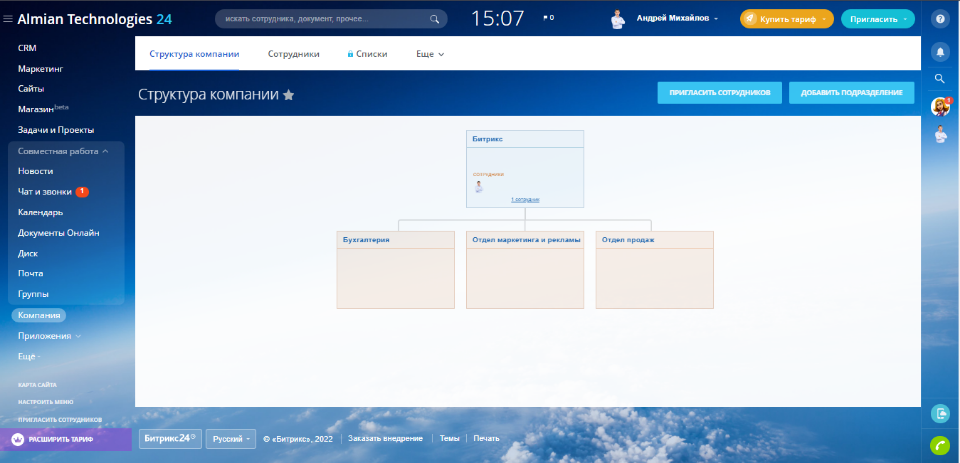This screenshot has height=463, width=960.
Task: Expand the Приложения menu section
Action: pyautogui.click(x=49, y=336)
